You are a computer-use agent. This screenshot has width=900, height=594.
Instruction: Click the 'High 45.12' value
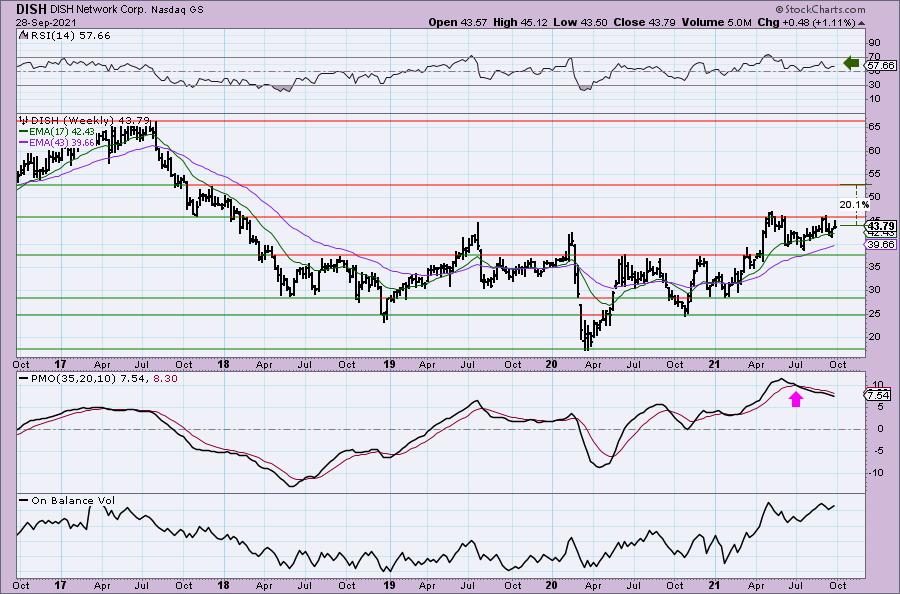[520, 22]
